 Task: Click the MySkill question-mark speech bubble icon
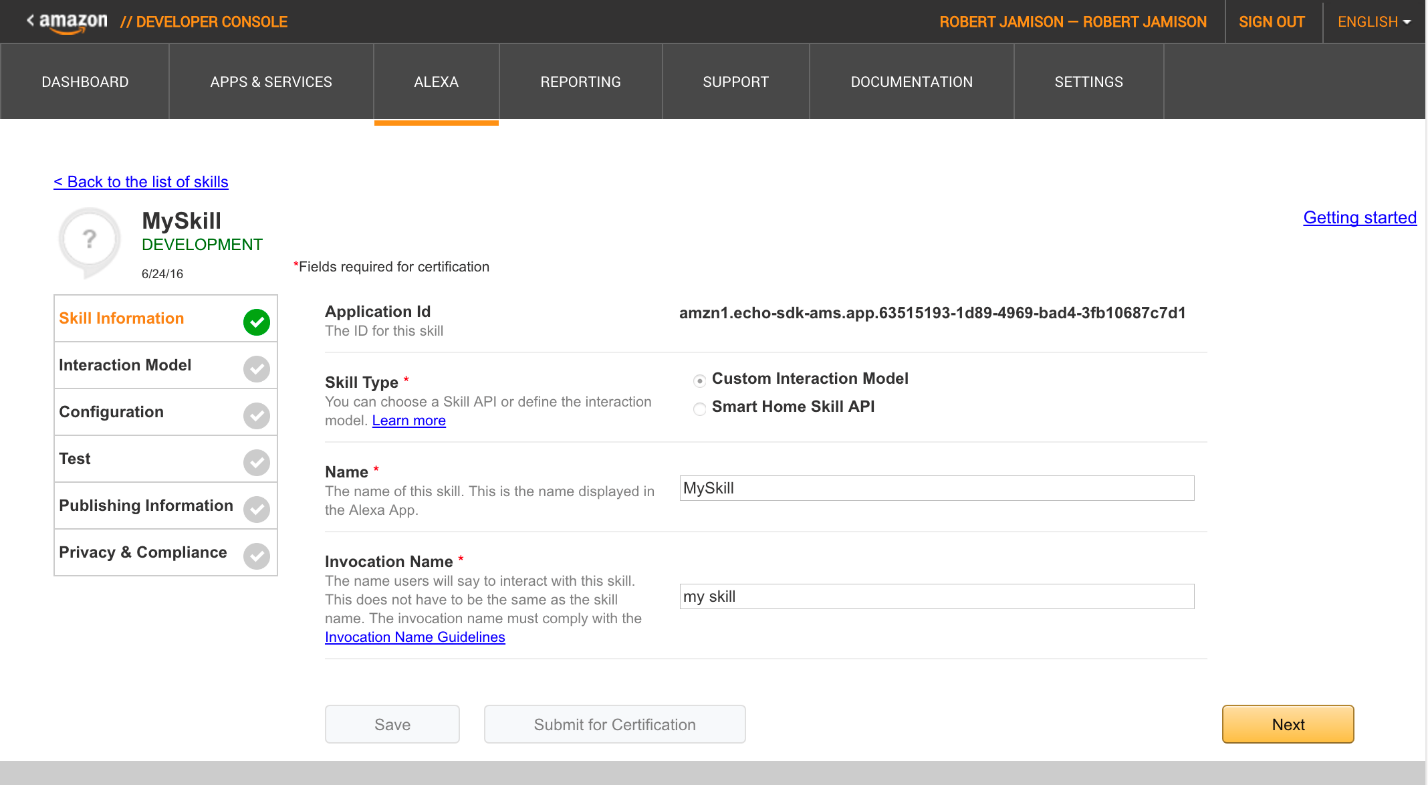pos(89,241)
